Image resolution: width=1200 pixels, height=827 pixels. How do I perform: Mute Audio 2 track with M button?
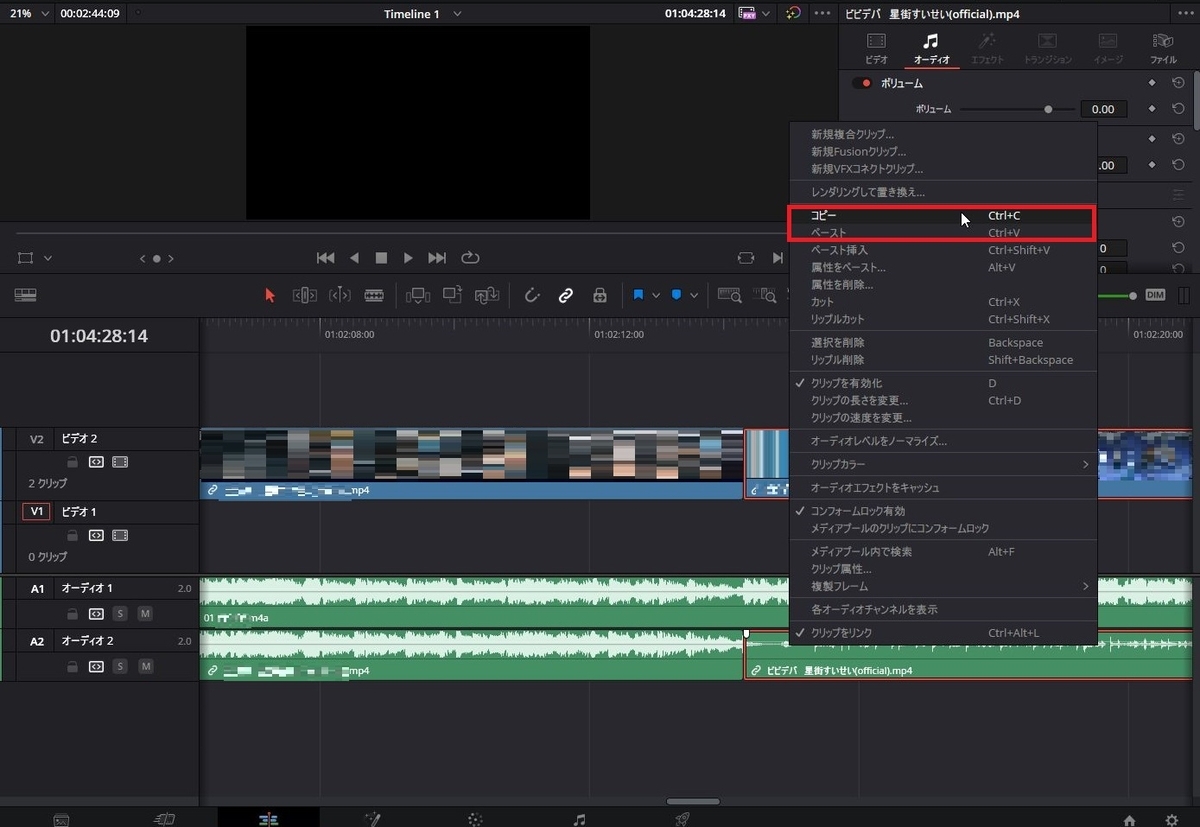click(145, 666)
